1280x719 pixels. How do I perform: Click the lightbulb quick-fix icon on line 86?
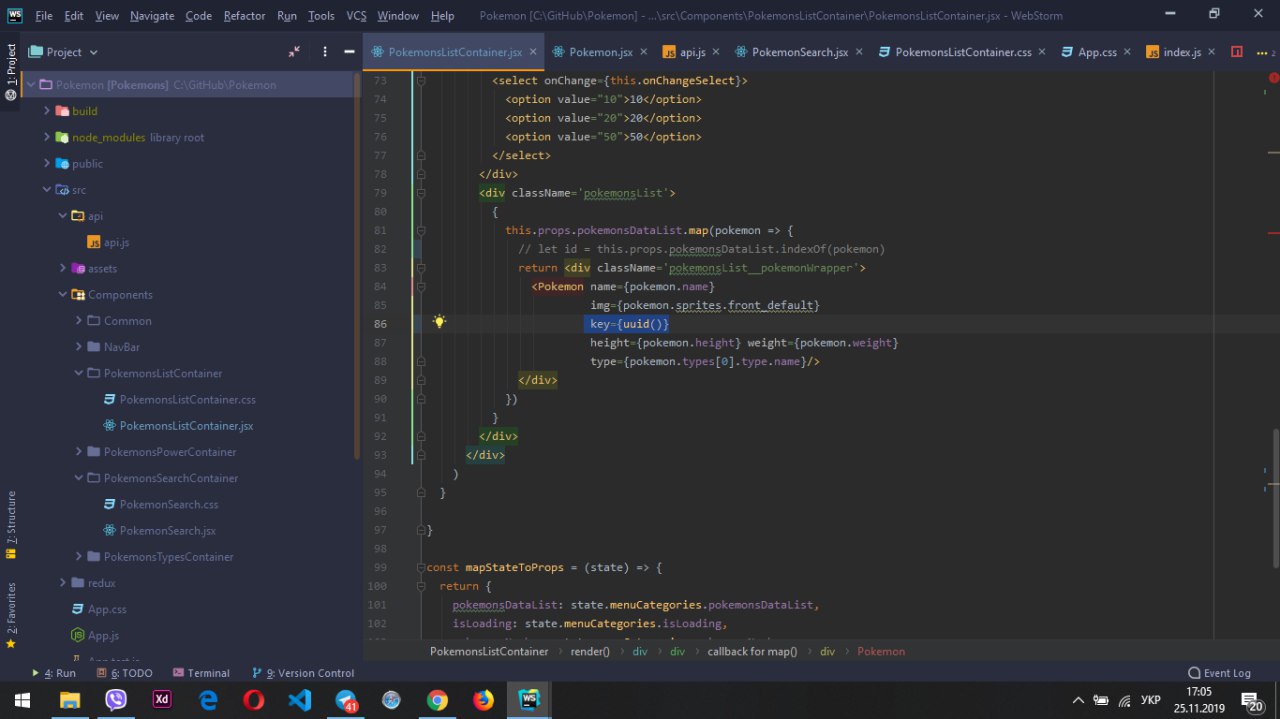pos(438,322)
